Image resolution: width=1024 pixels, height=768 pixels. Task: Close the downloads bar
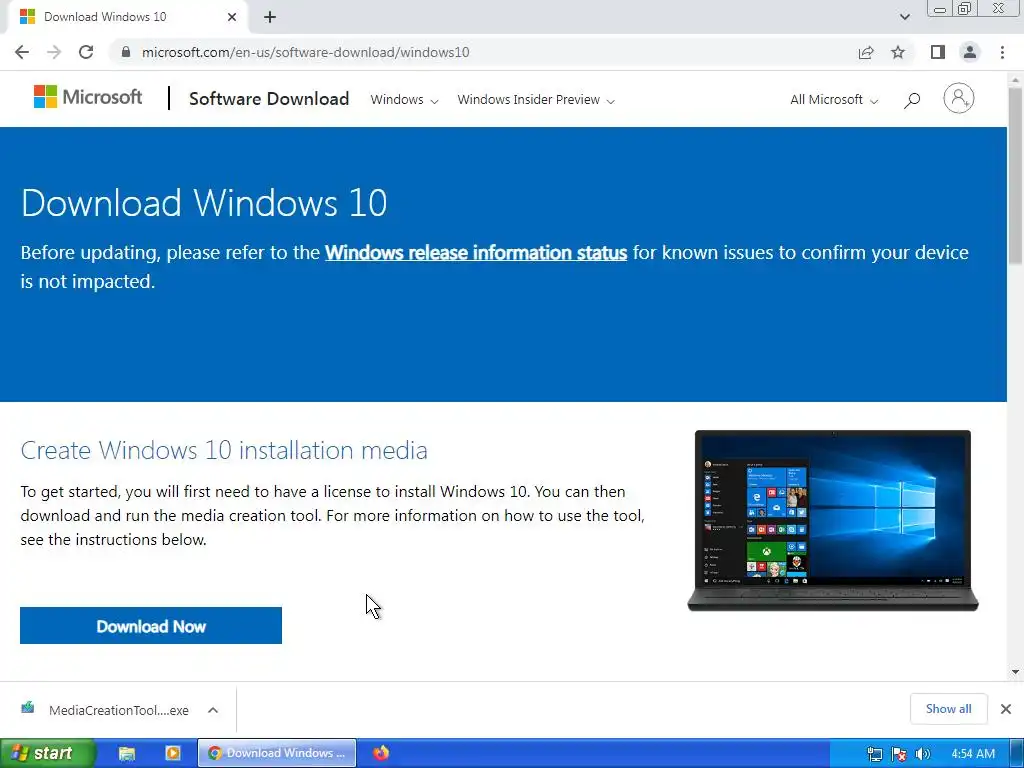tap(1006, 709)
